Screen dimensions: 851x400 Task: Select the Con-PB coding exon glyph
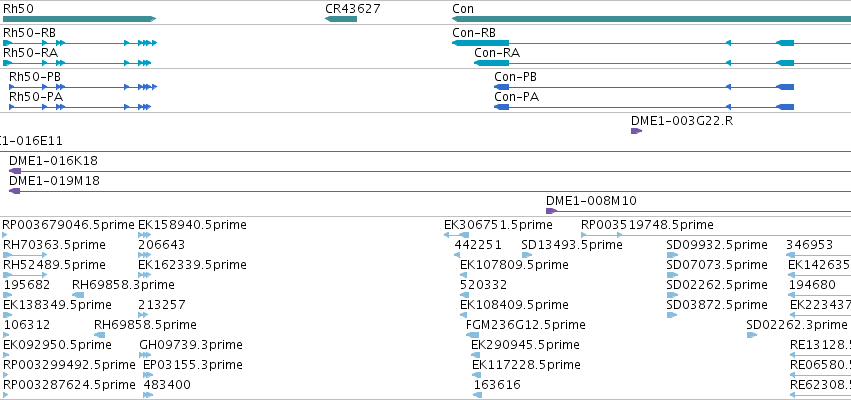point(501,87)
